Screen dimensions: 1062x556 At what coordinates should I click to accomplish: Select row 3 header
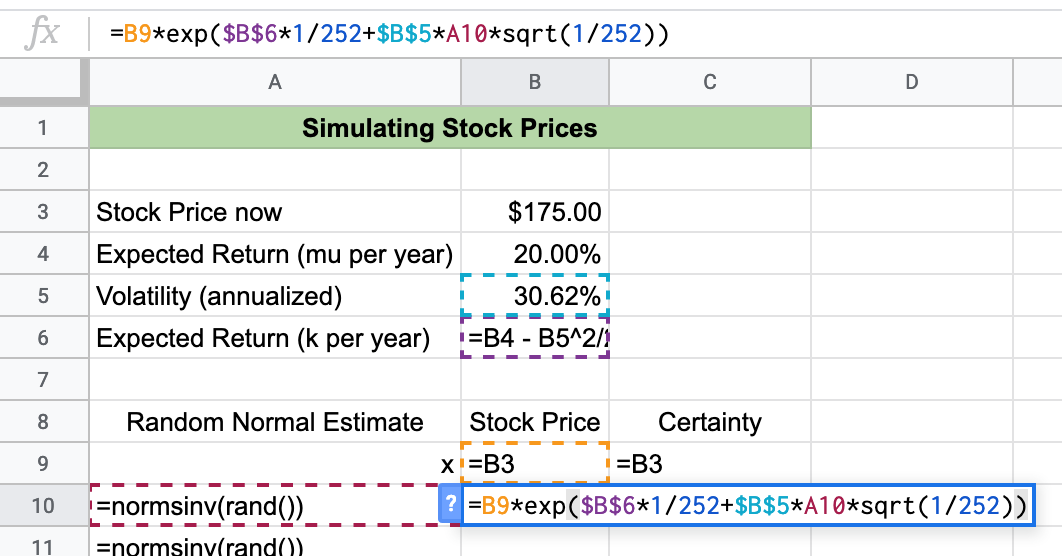click(44, 211)
